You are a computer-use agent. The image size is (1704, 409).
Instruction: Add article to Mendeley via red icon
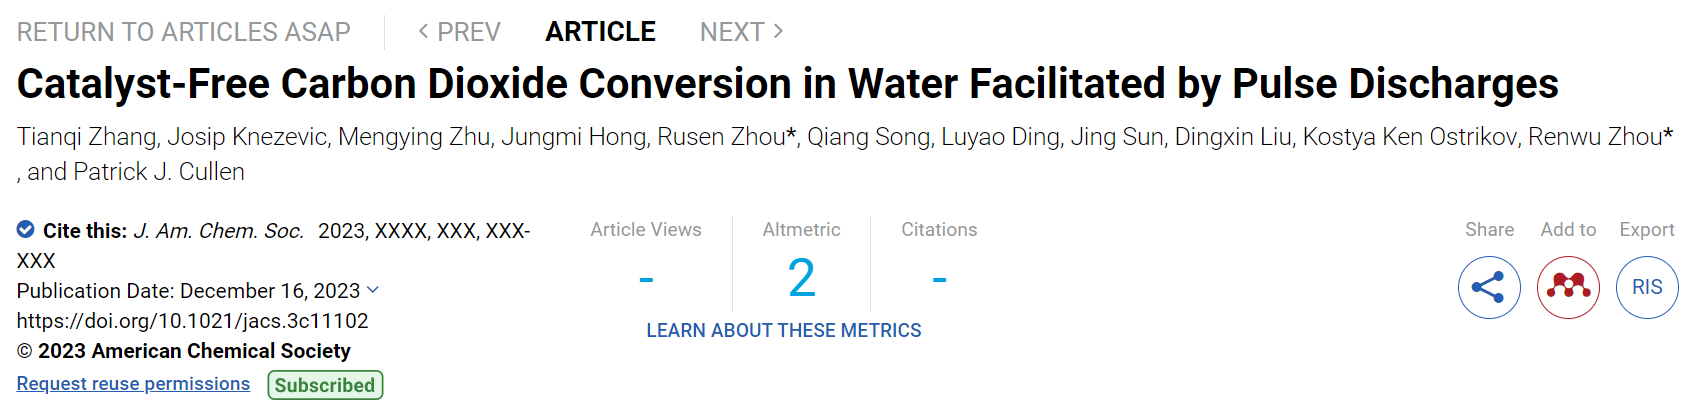tap(1568, 287)
